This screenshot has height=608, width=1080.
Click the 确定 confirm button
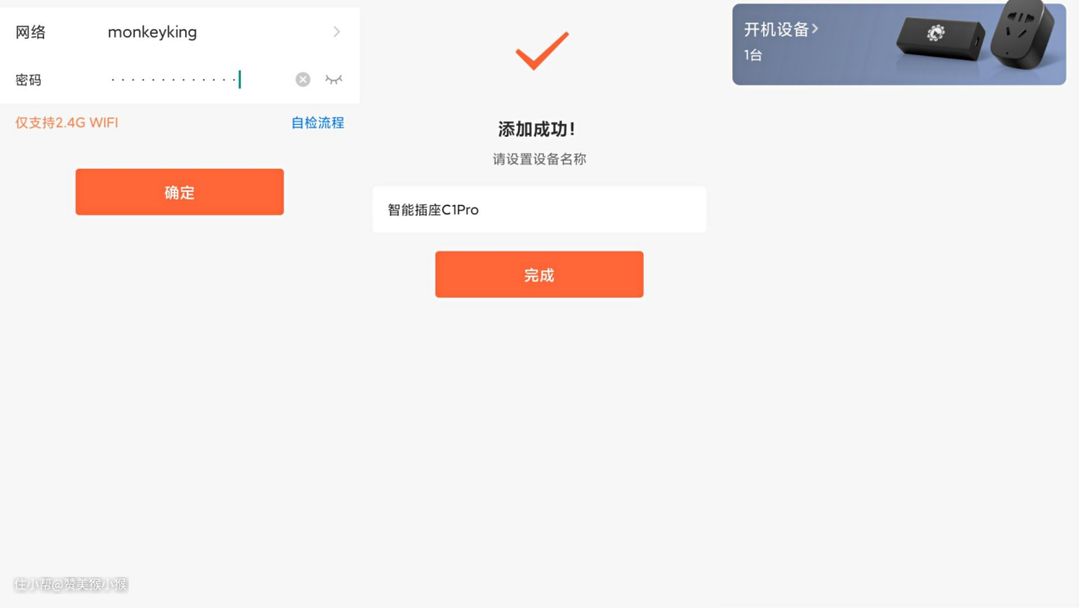[x=179, y=192]
